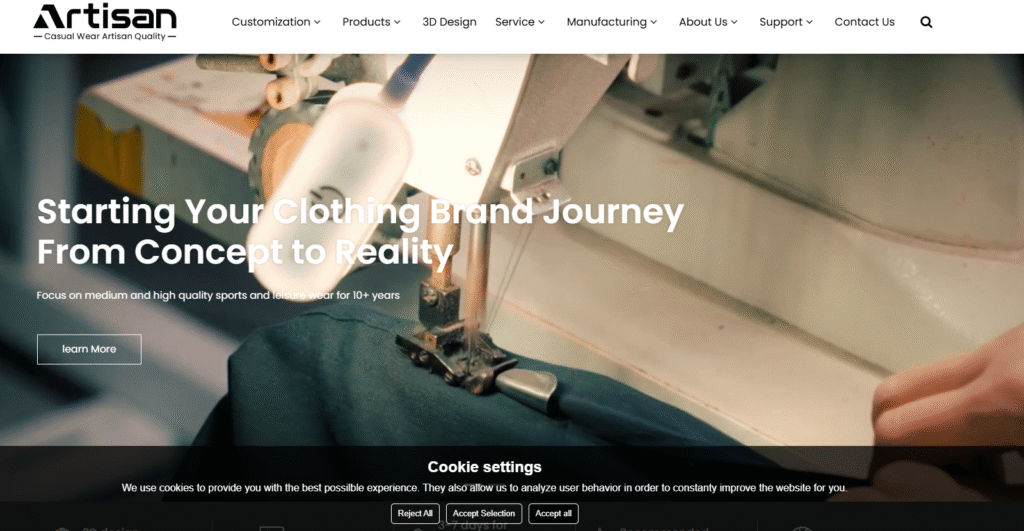1024x531 pixels.
Task: Open the Contact Us link
Action: (x=864, y=22)
